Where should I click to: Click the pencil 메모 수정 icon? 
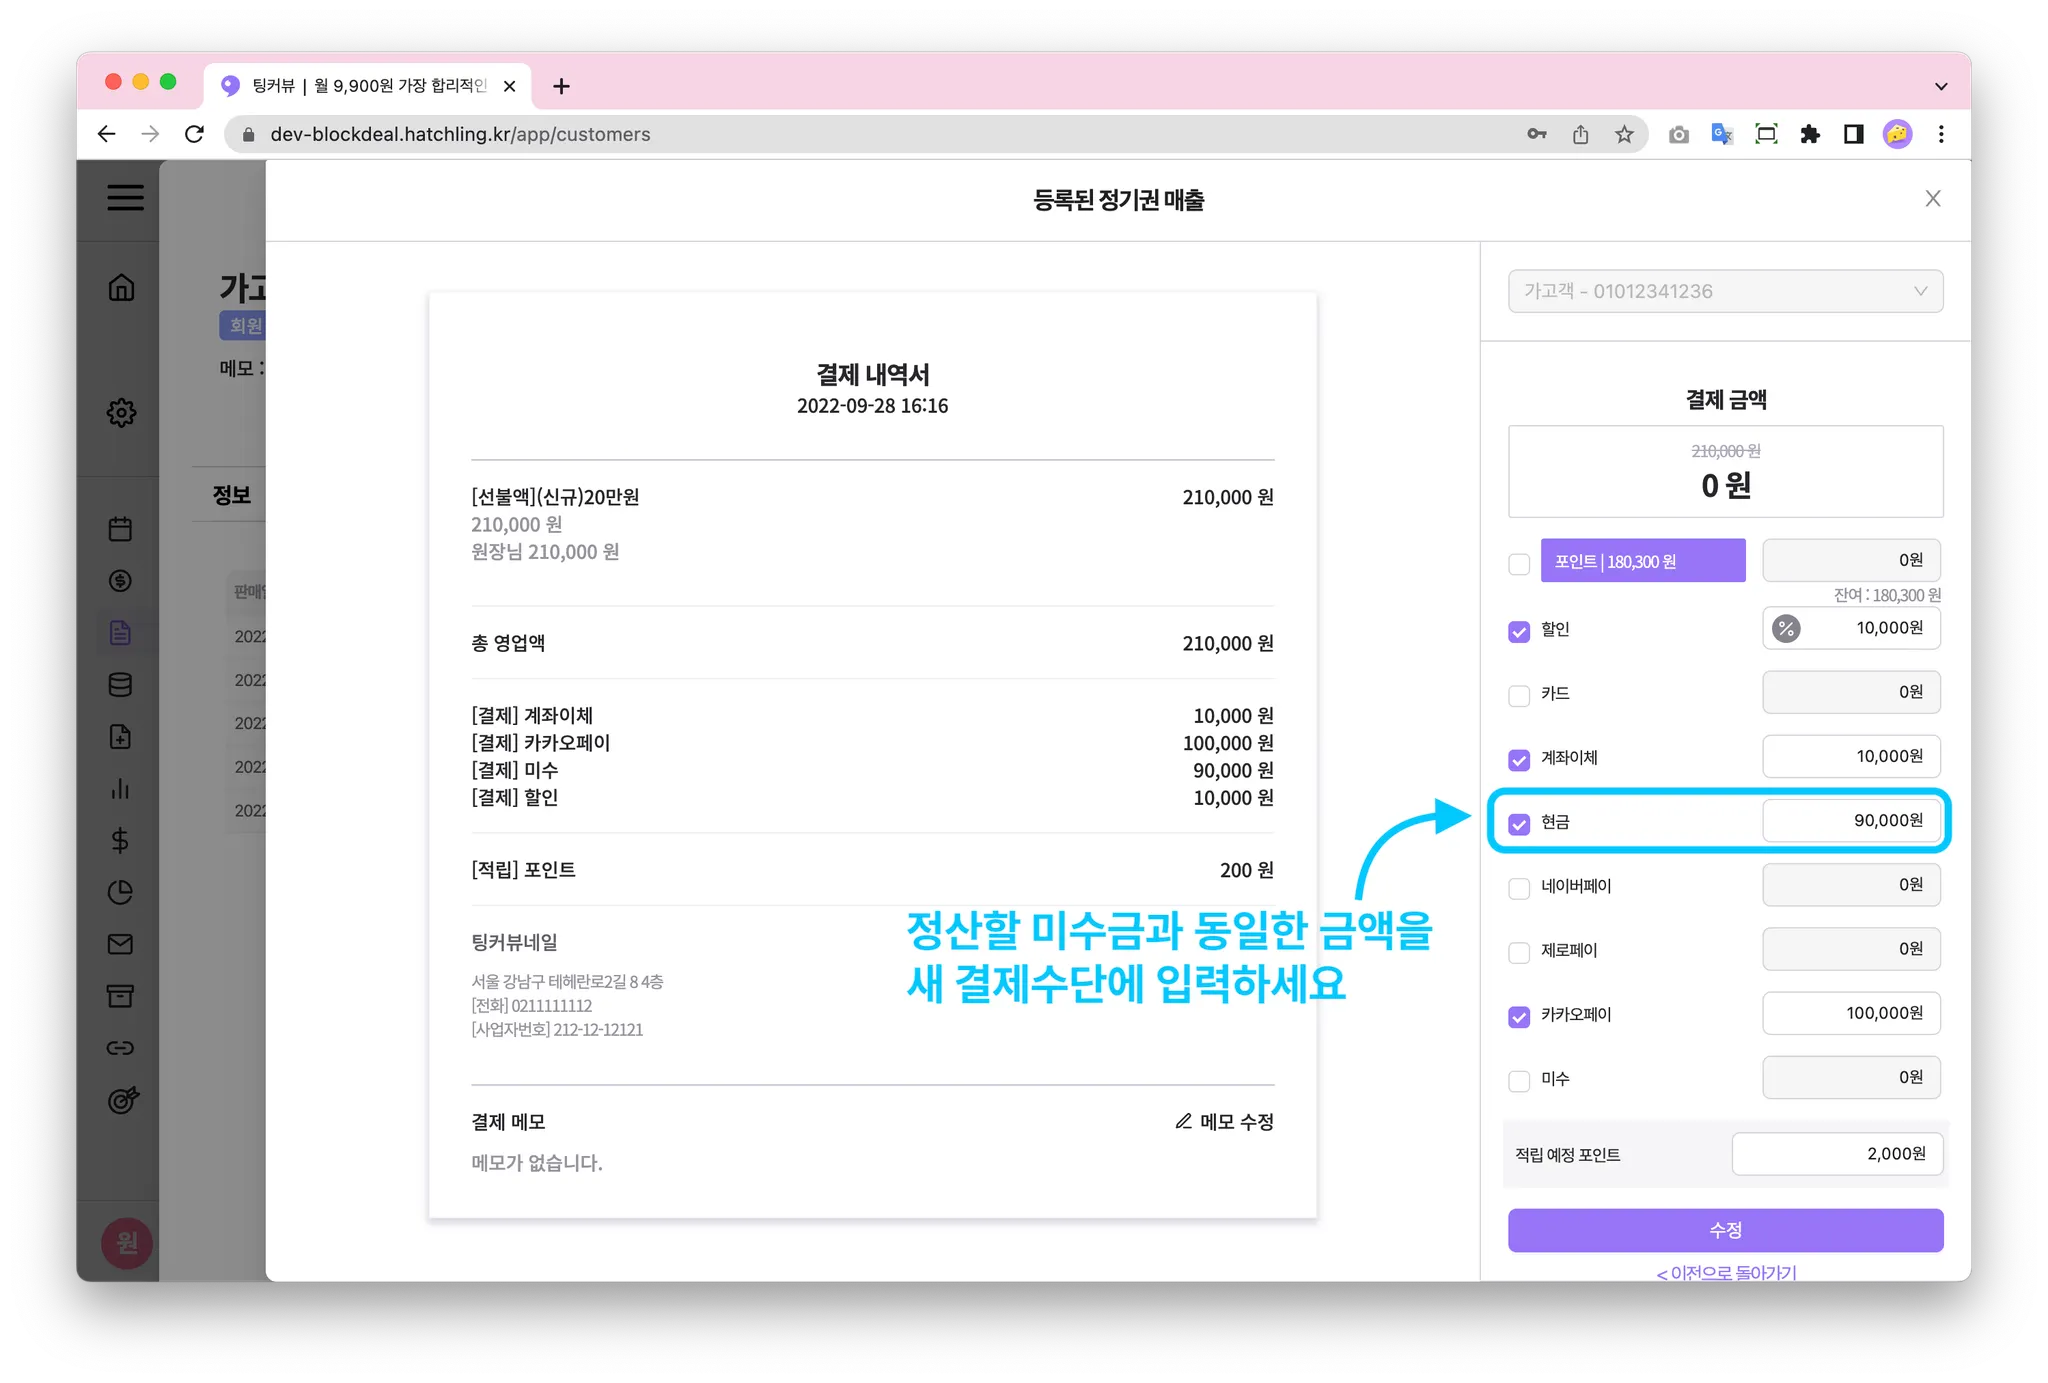click(1183, 1121)
